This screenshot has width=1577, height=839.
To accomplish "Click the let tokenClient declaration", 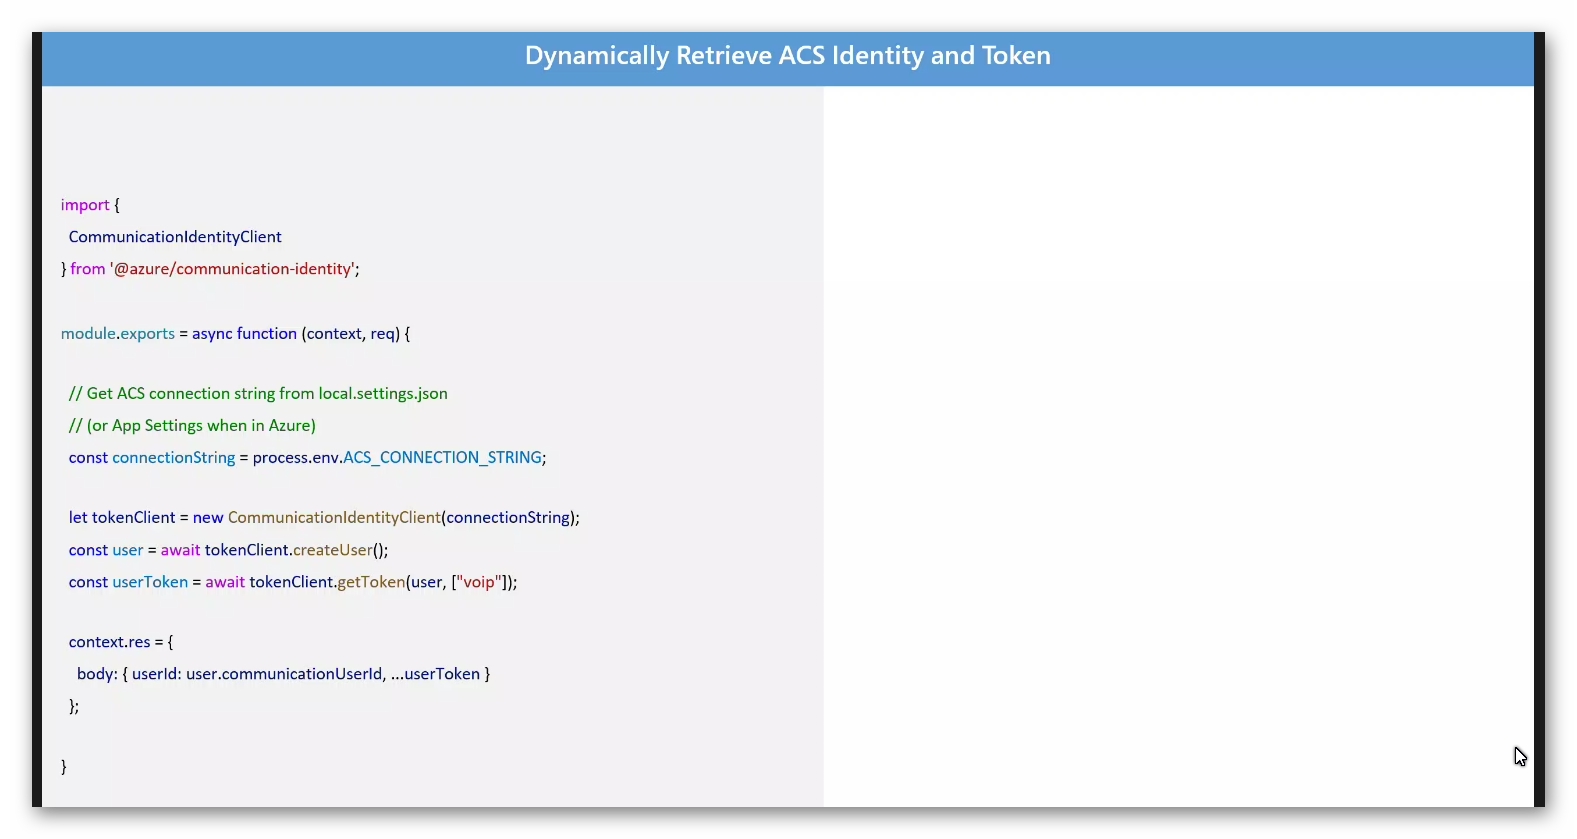I will tap(122, 518).
